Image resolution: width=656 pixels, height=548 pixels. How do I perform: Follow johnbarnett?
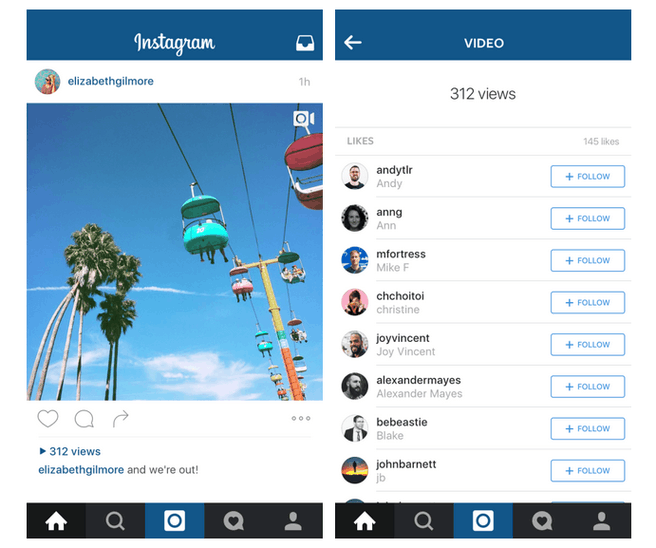[x=587, y=471]
